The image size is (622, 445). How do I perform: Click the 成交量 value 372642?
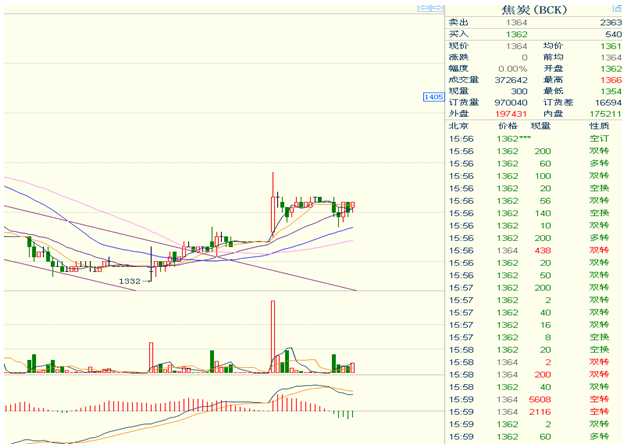coord(511,80)
